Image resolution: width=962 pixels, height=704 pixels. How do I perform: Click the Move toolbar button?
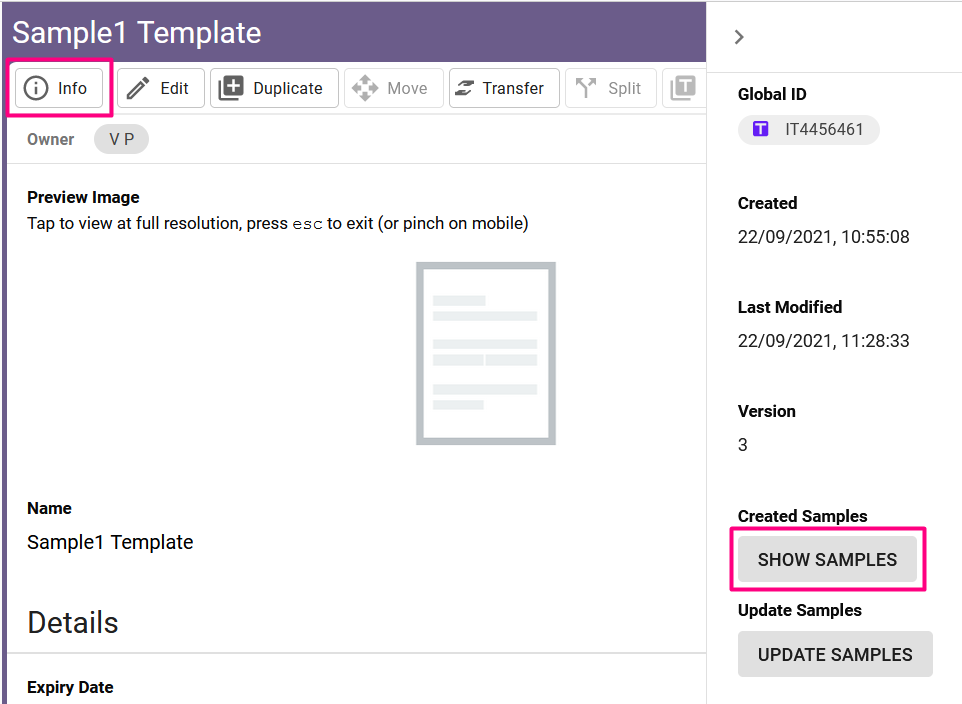[x=394, y=88]
